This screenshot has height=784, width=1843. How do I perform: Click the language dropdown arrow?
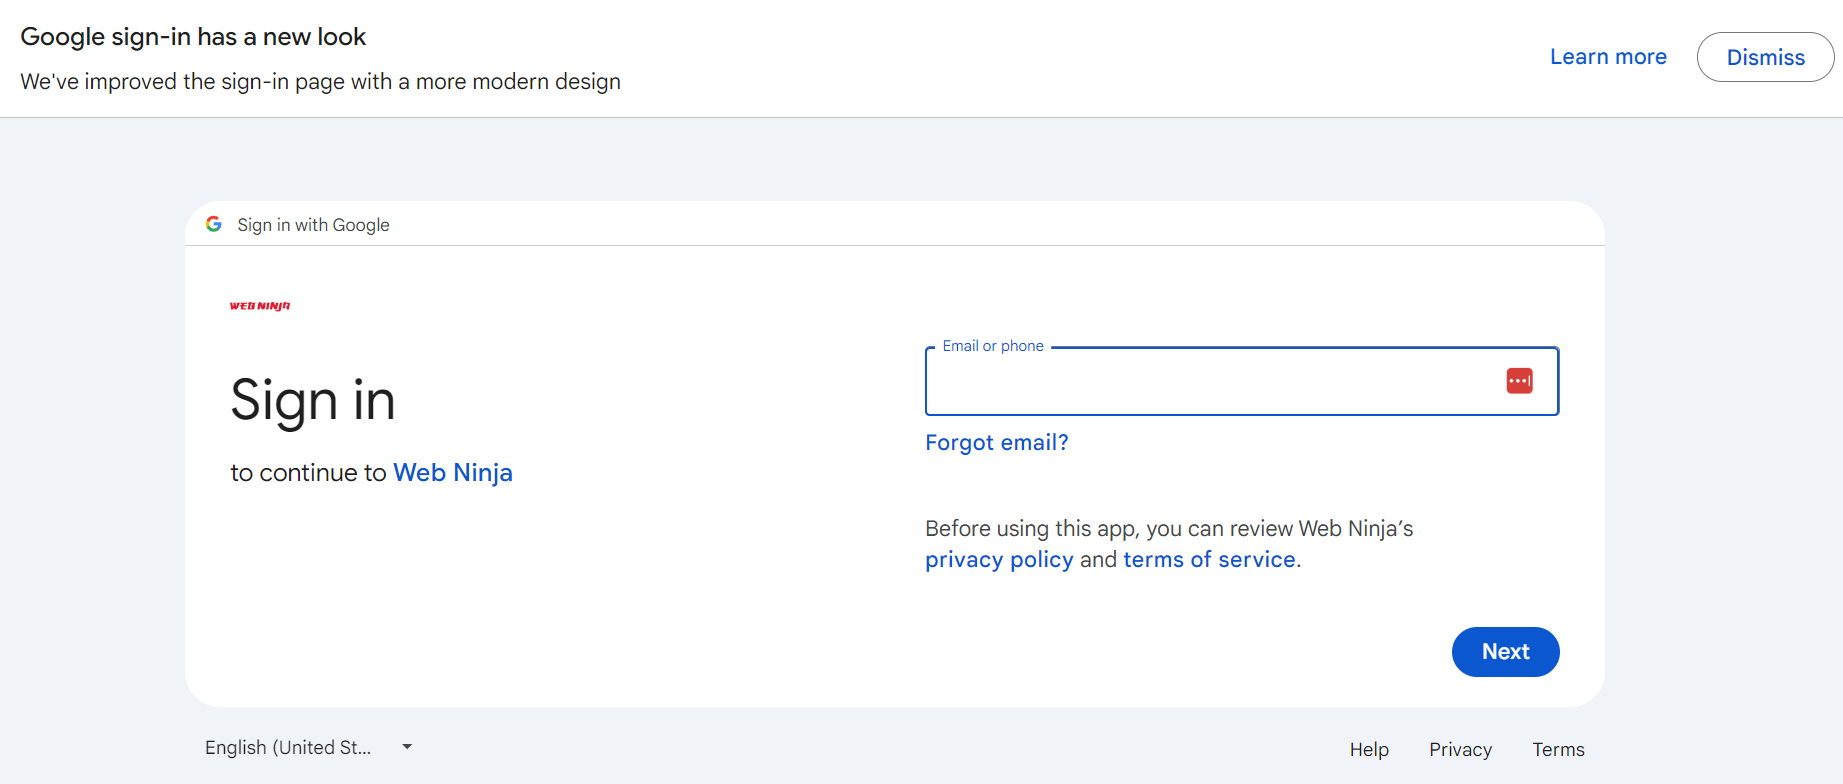[x=407, y=747]
